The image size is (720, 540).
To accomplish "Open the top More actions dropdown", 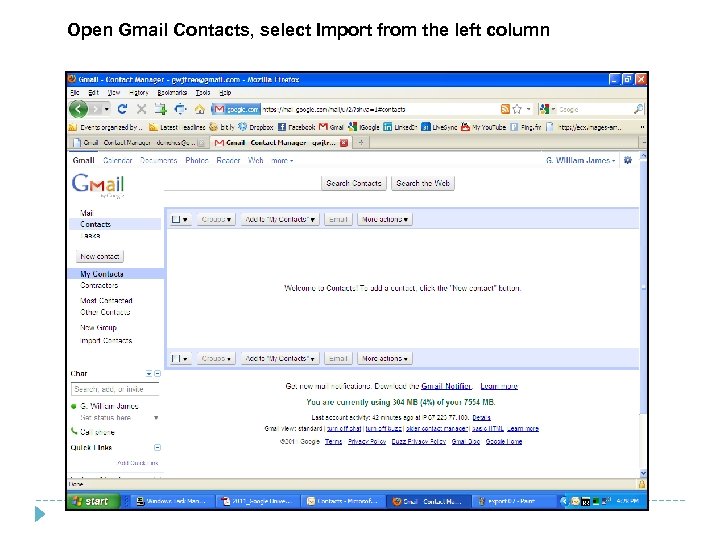I will [385, 219].
